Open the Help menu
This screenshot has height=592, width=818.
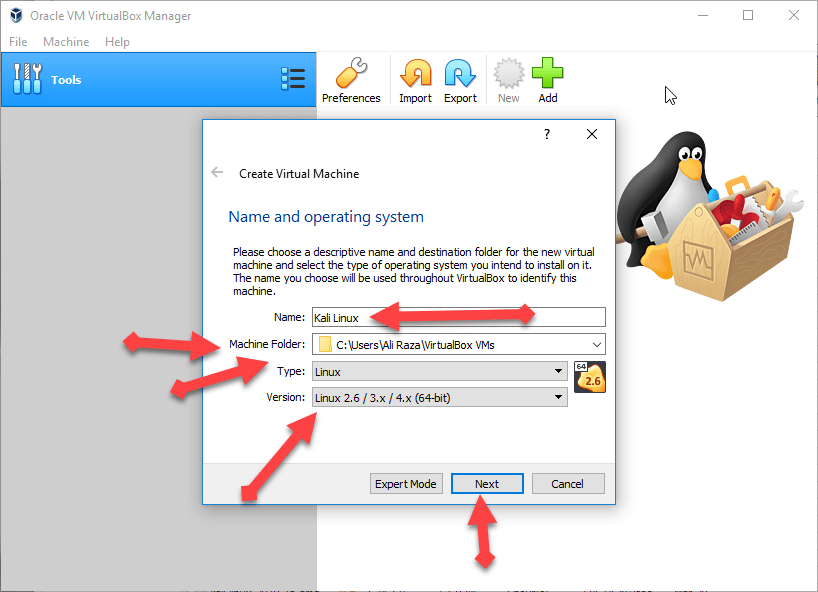[117, 42]
